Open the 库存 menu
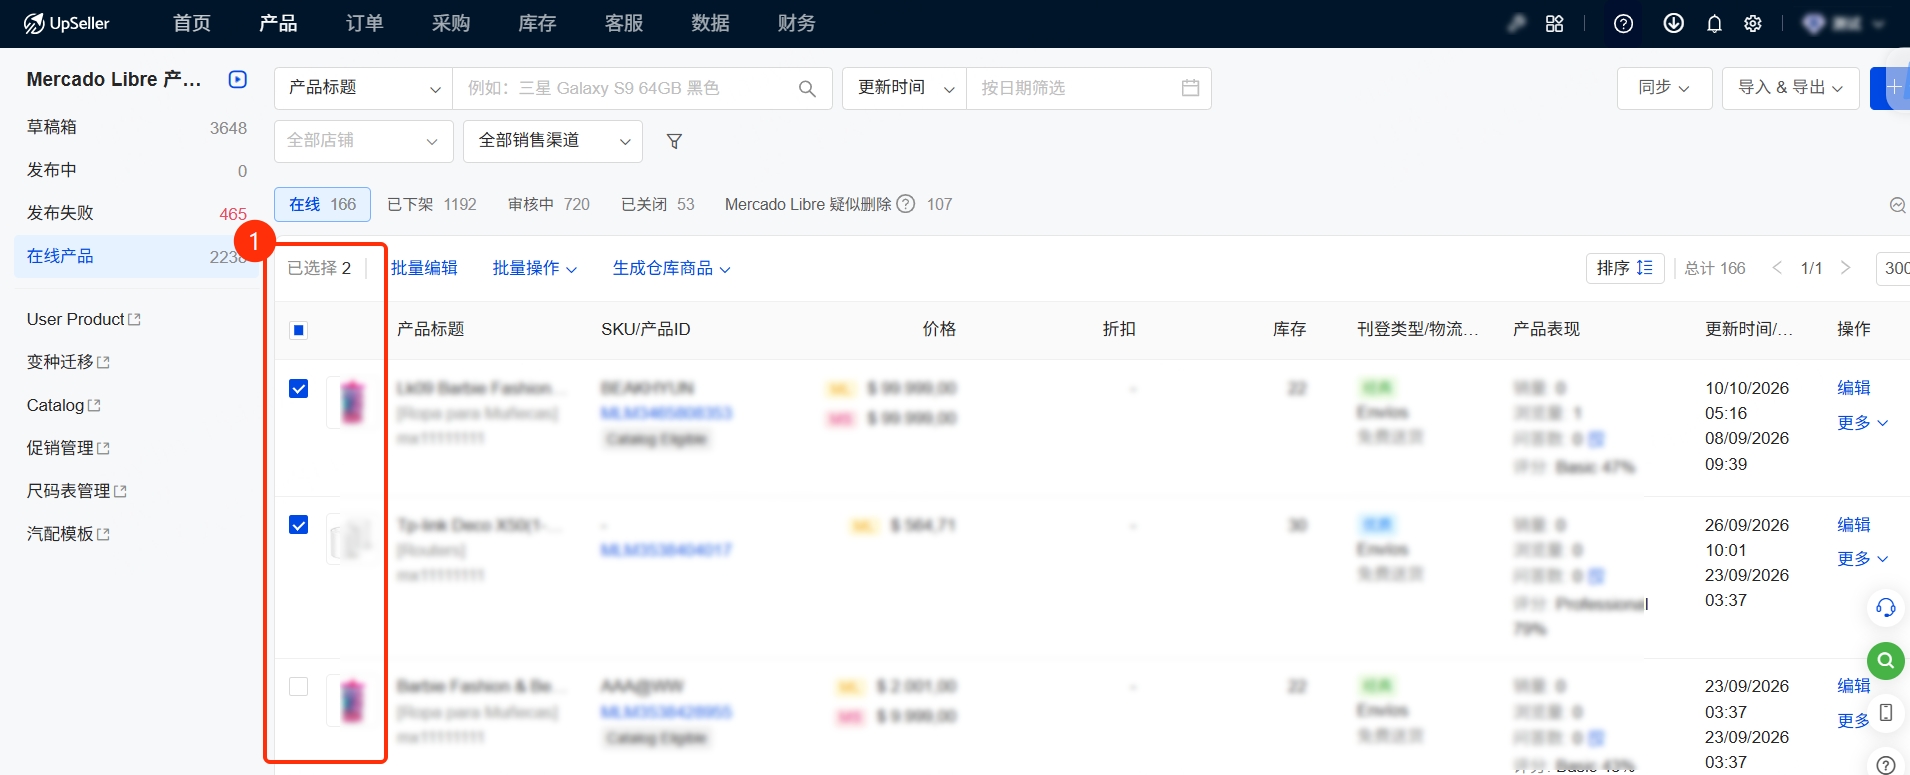This screenshot has height=775, width=1910. pos(537,23)
